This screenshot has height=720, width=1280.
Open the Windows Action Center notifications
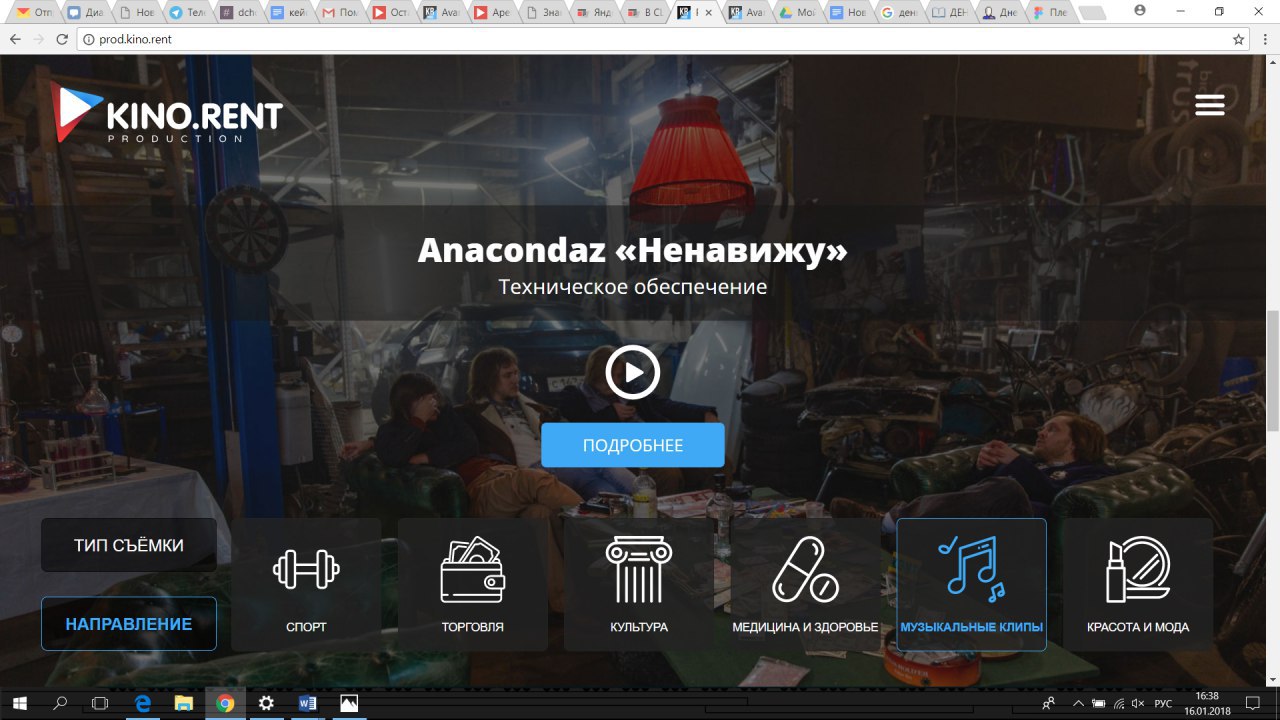(x=1254, y=703)
